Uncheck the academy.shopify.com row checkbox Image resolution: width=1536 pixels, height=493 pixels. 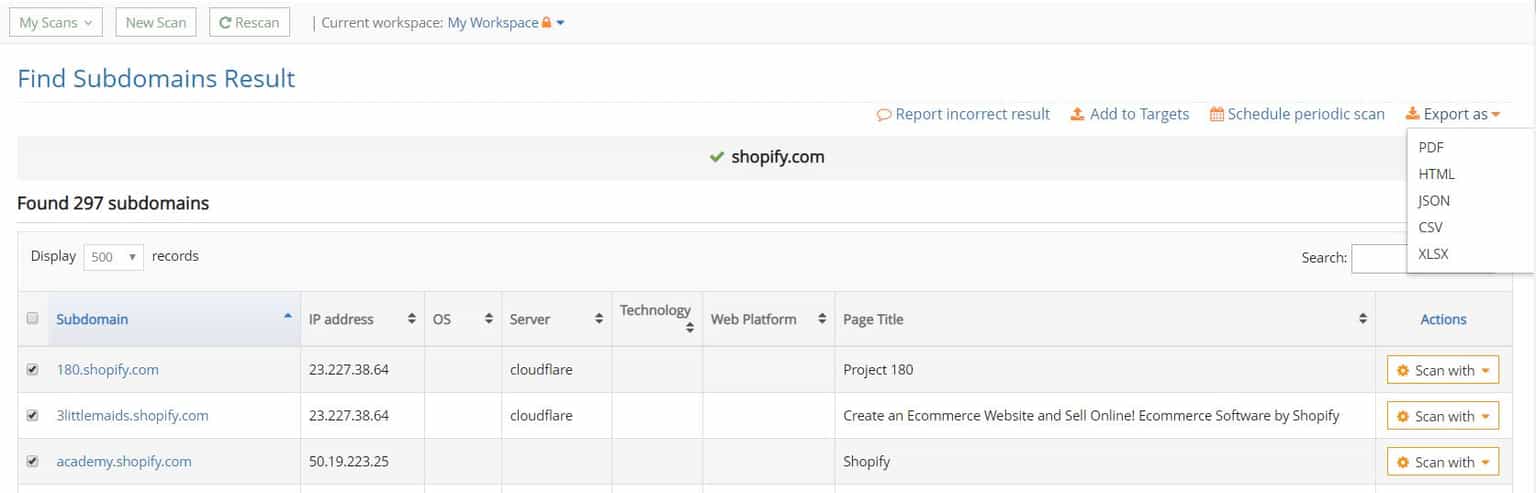pos(32,461)
